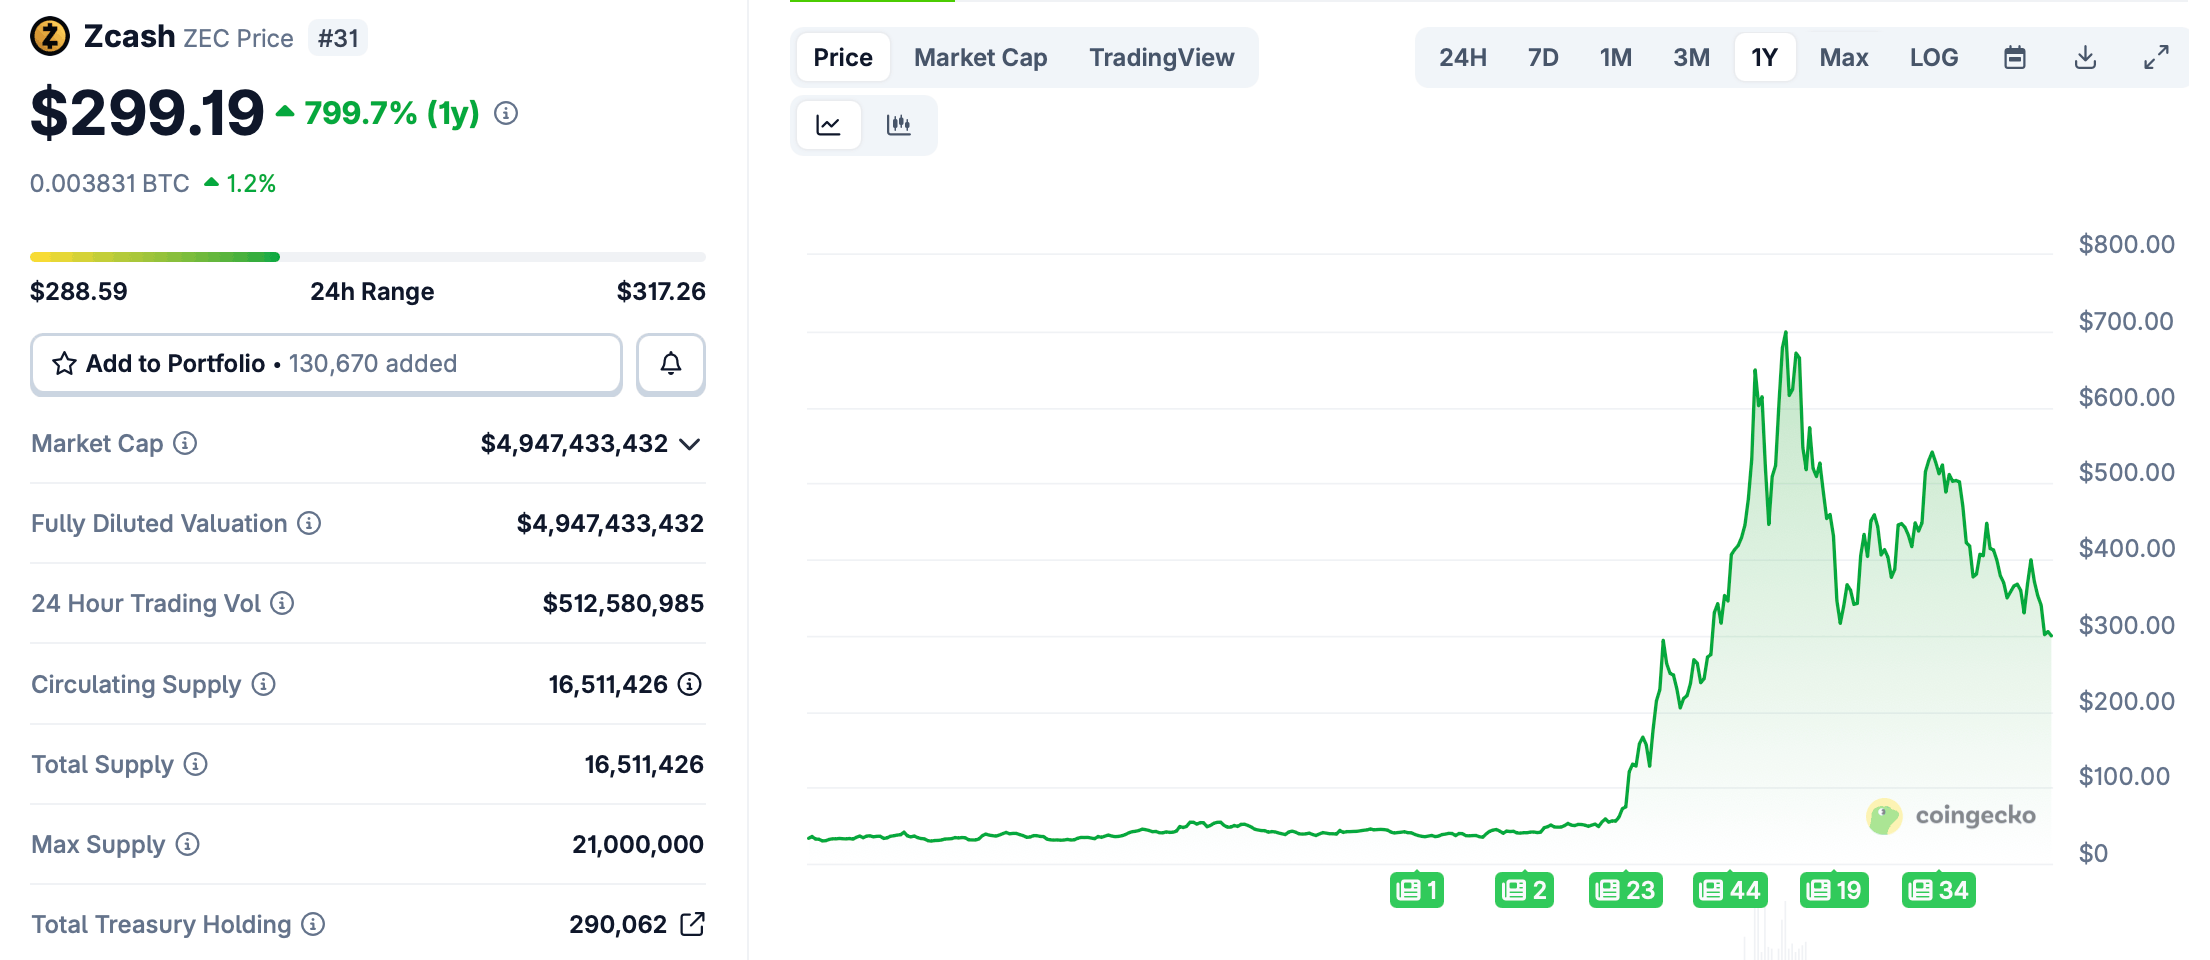Screen dimensions: 2210x960
Task: Download the chart data
Action: pos(2085,58)
